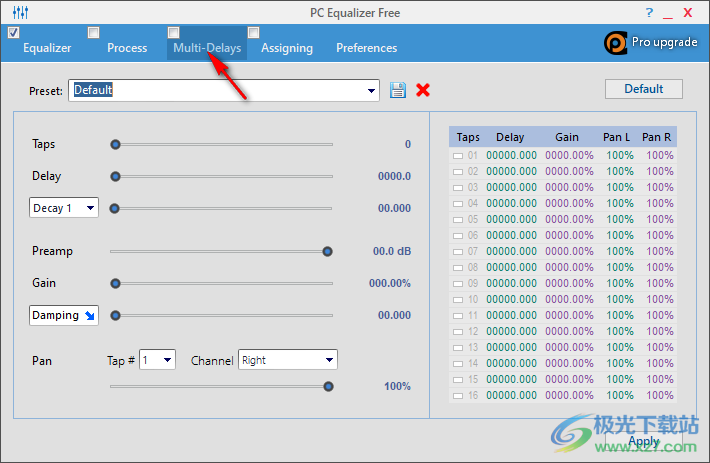Close the PC Equalizer Free window
The height and width of the screenshot is (463, 710).
pyautogui.click(x=689, y=12)
